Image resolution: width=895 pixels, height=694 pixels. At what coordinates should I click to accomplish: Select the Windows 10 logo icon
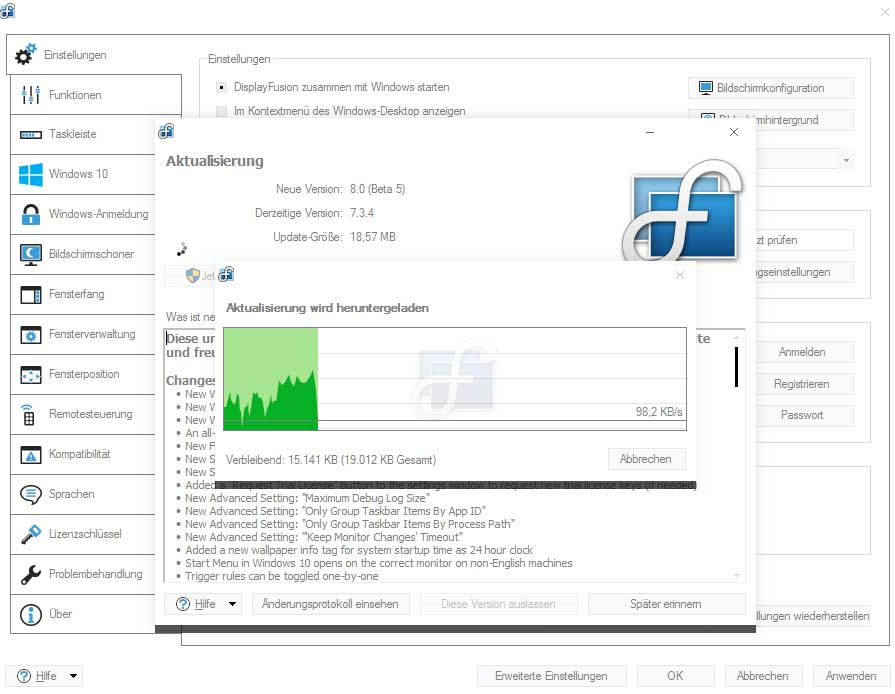click(30, 174)
